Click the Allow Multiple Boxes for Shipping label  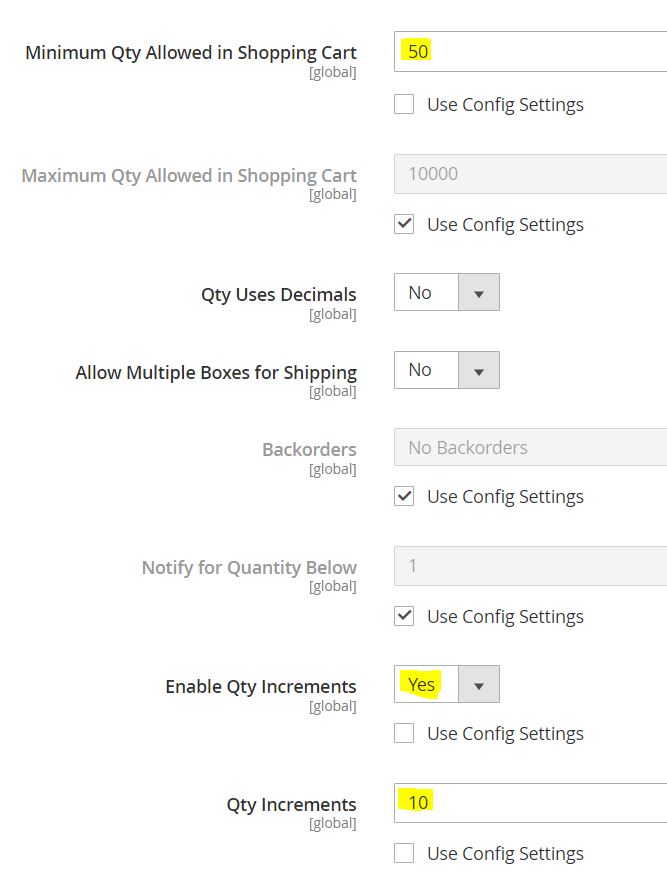216,371
